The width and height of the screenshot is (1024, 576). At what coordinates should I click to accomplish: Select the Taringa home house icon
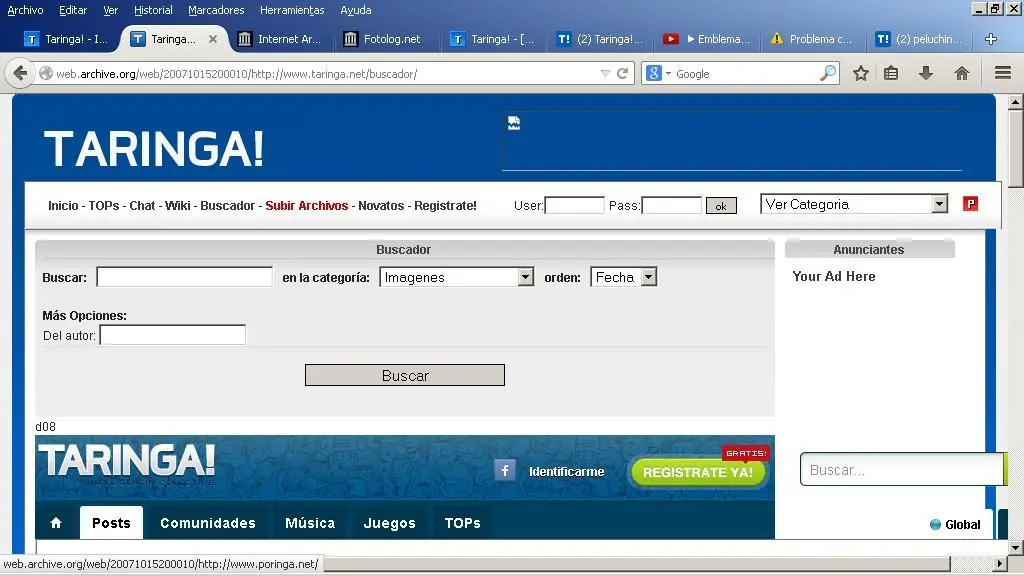point(56,522)
